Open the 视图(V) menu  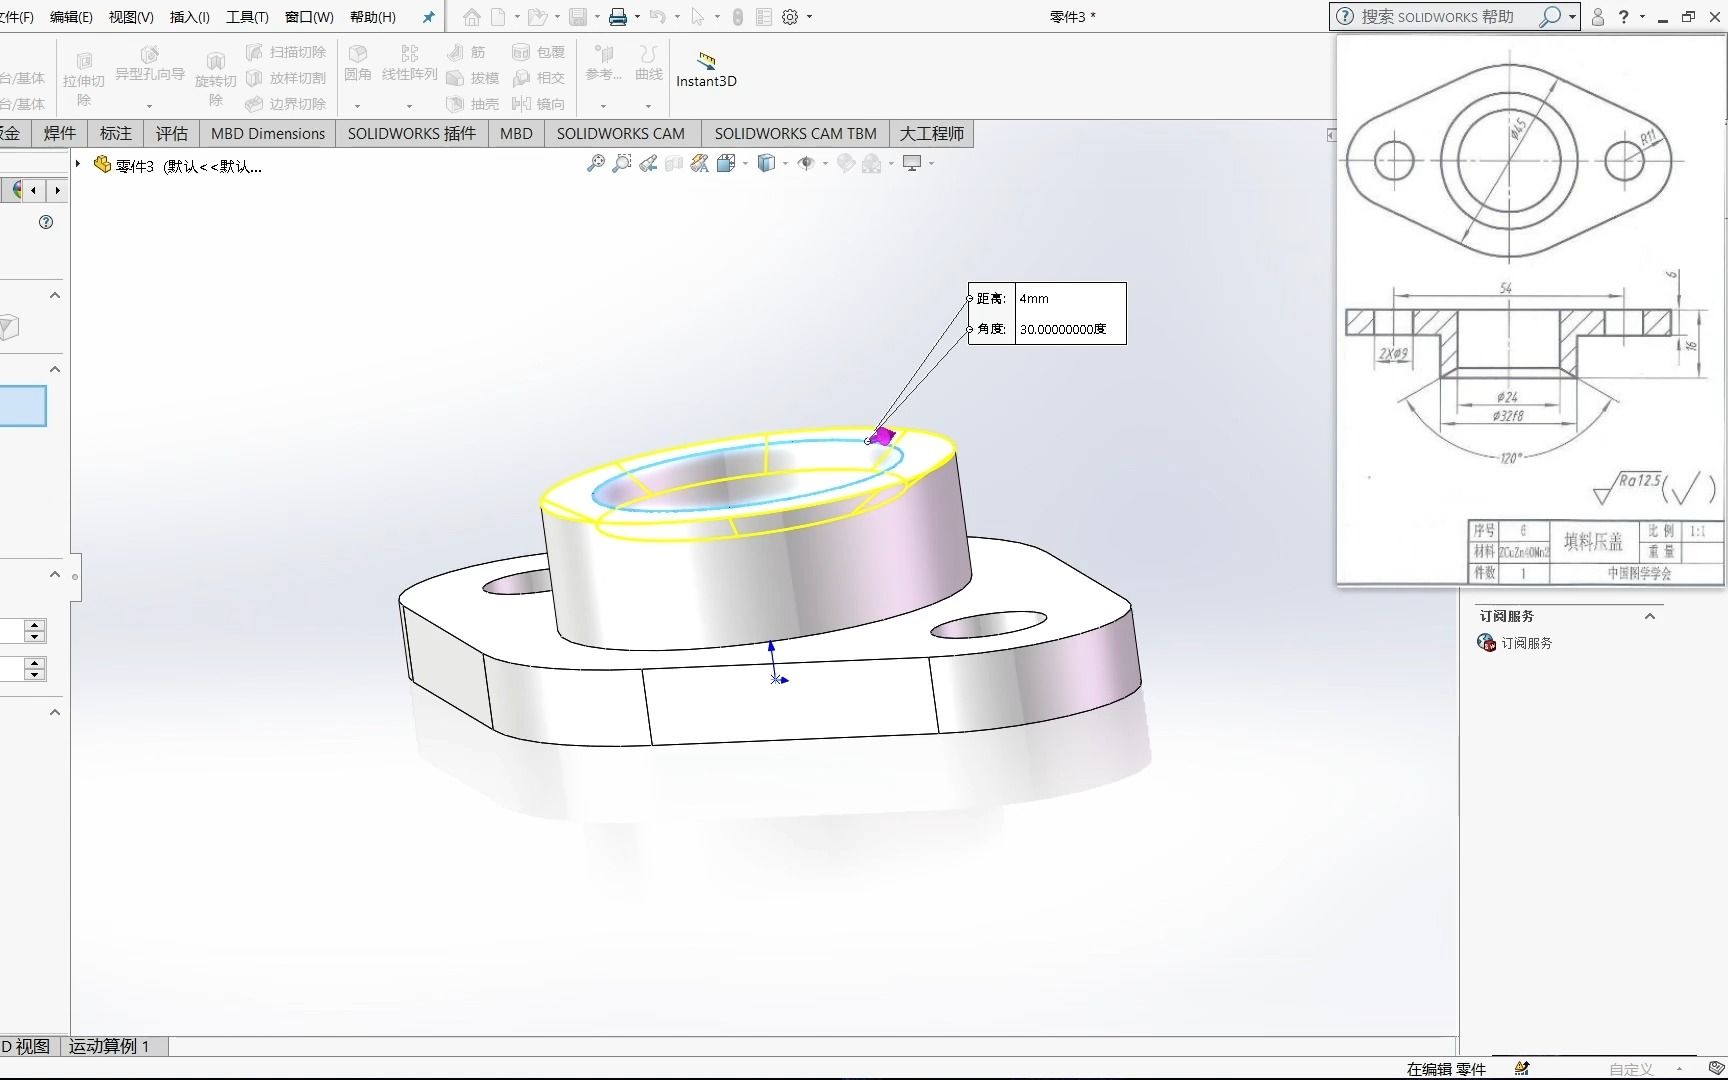[x=131, y=17]
